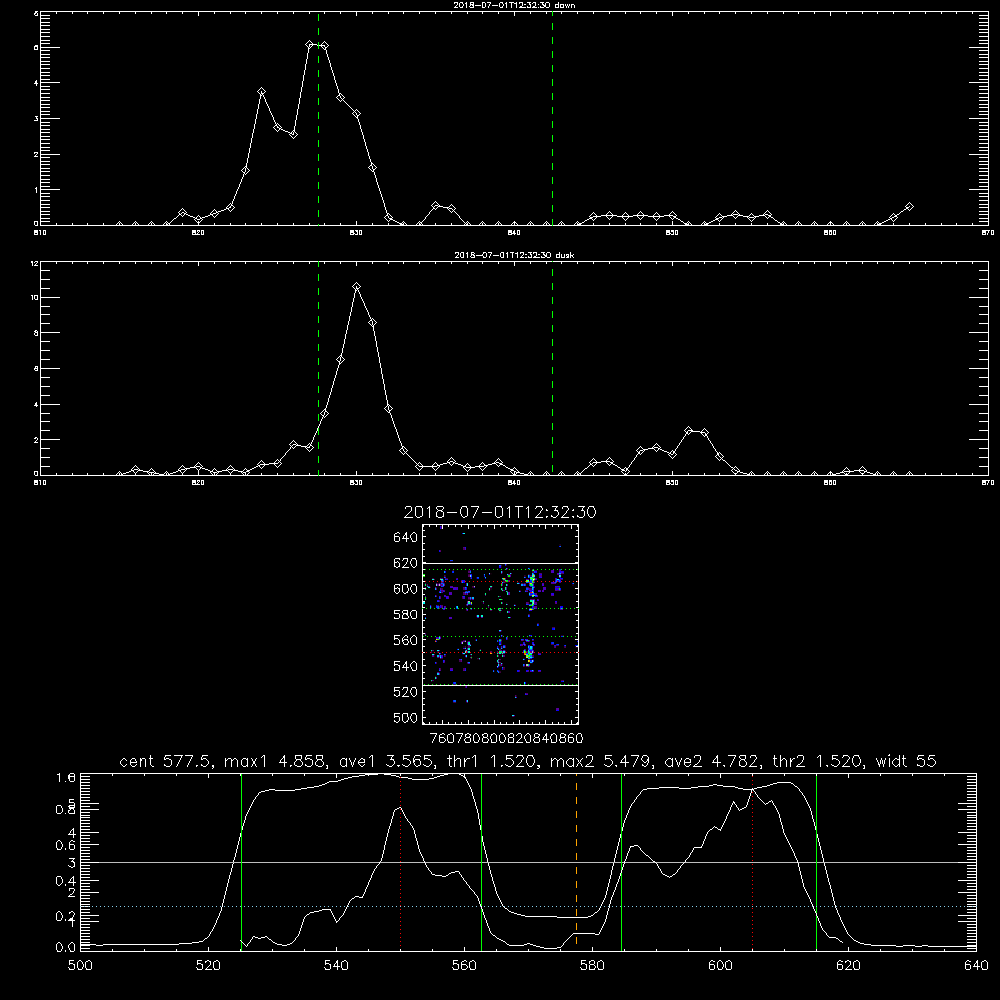Click the '12' y-axis label of dusk plot
This screenshot has width=1000, height=1000.
(34, 264)
